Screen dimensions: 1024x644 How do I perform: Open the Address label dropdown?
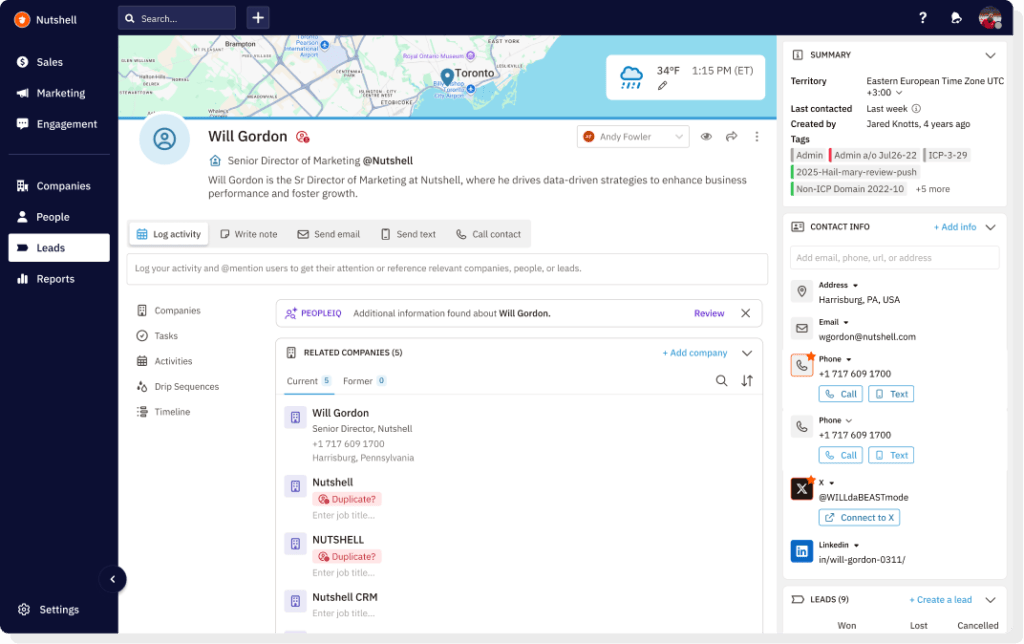click(855, 285)
